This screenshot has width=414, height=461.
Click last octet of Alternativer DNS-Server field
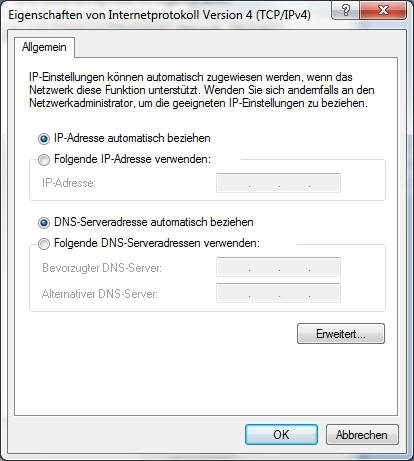tap(325, 293)
